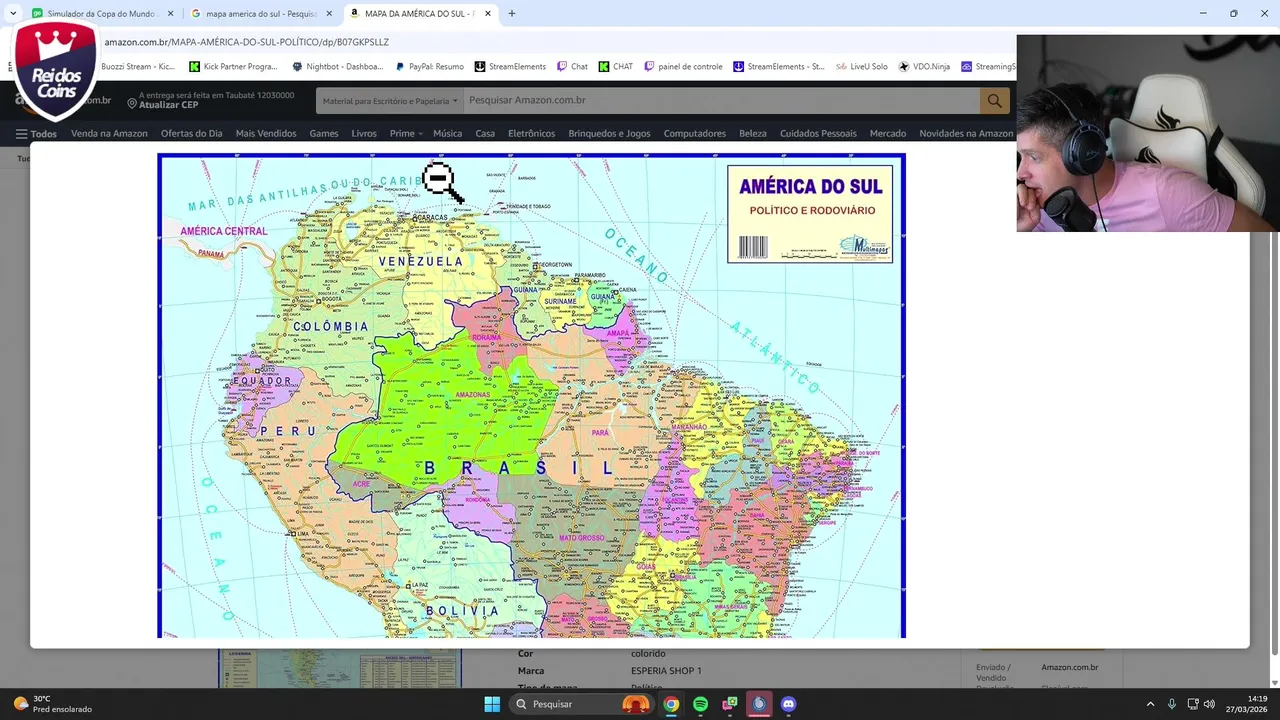Open the weather widget showing 30°C
The image size is (1280, 720).
click(x=52, y=704)
